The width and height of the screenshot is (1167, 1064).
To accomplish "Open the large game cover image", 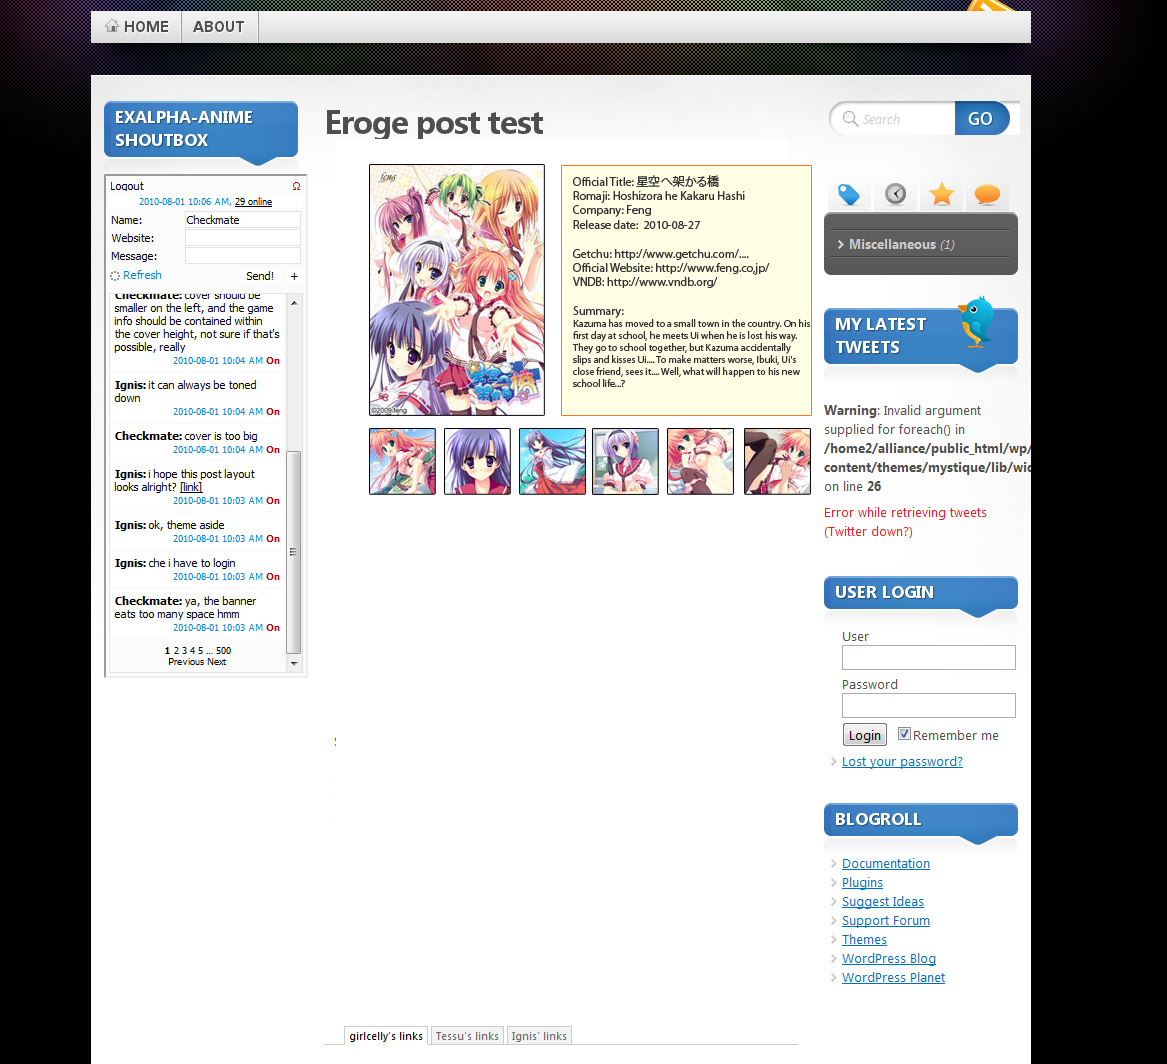I will point(457,290).
